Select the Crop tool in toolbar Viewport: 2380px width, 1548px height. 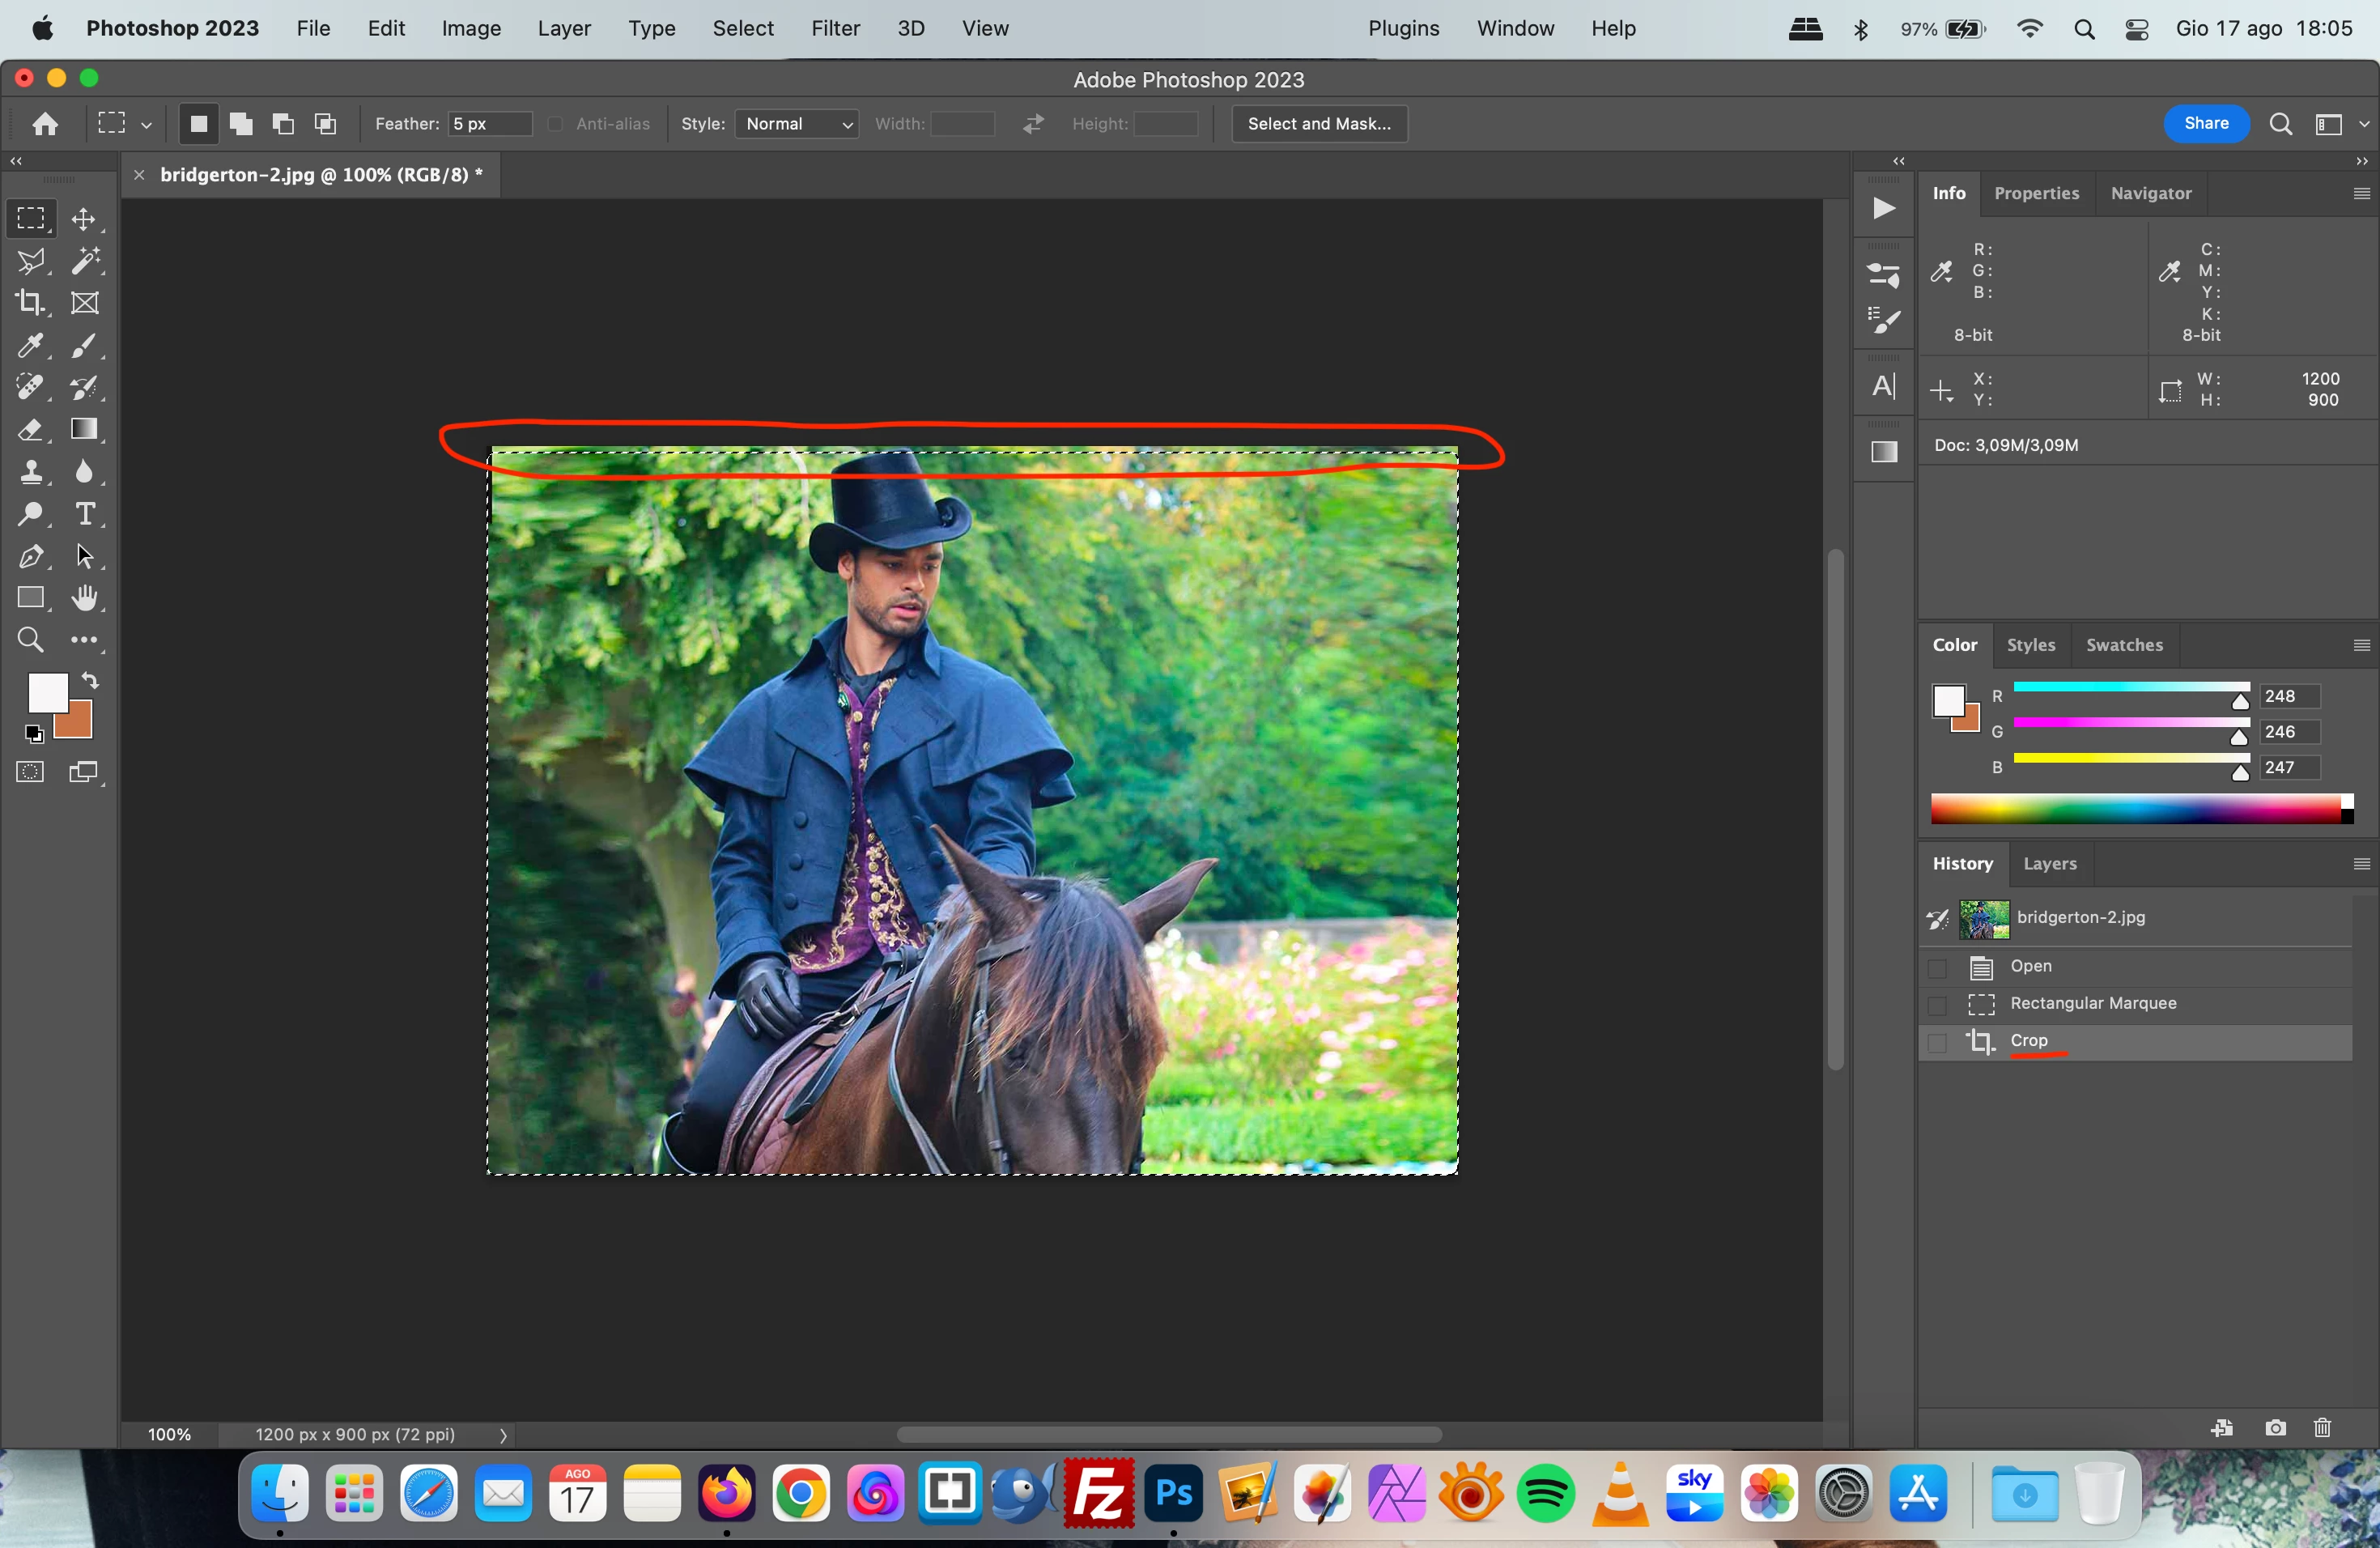[x=30, y=303]
